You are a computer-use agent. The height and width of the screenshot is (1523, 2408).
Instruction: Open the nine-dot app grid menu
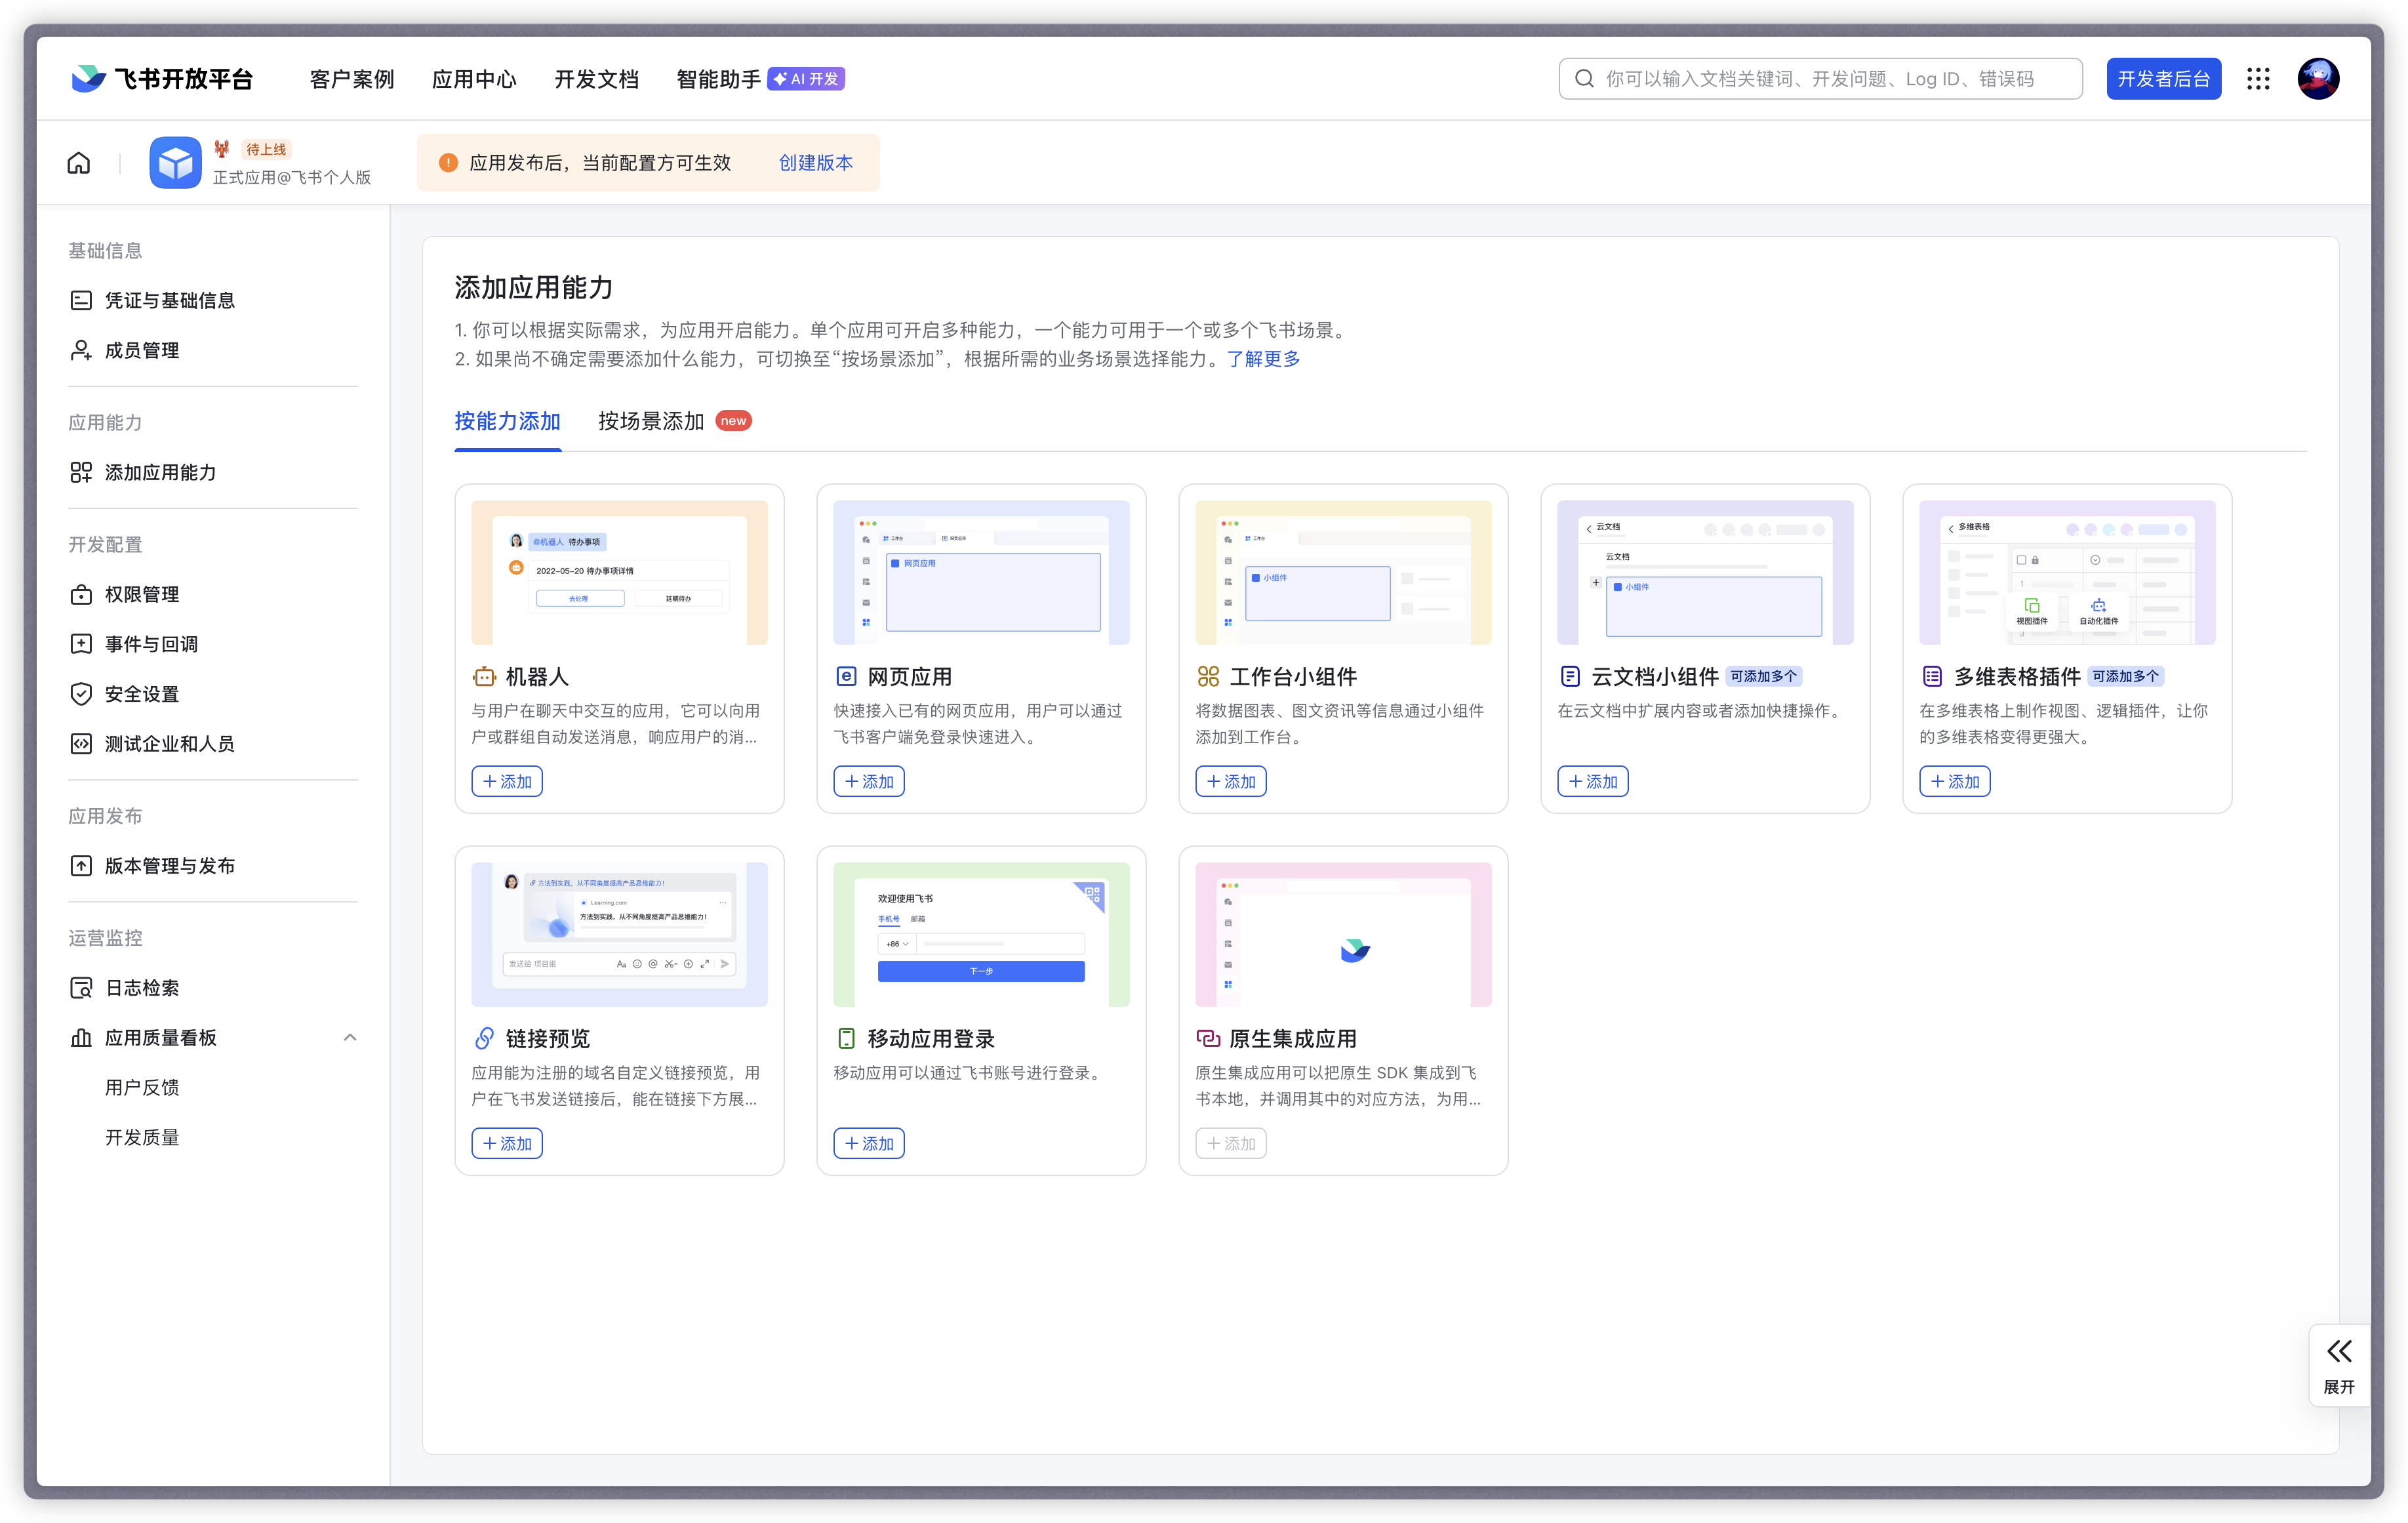point(2258,79)
